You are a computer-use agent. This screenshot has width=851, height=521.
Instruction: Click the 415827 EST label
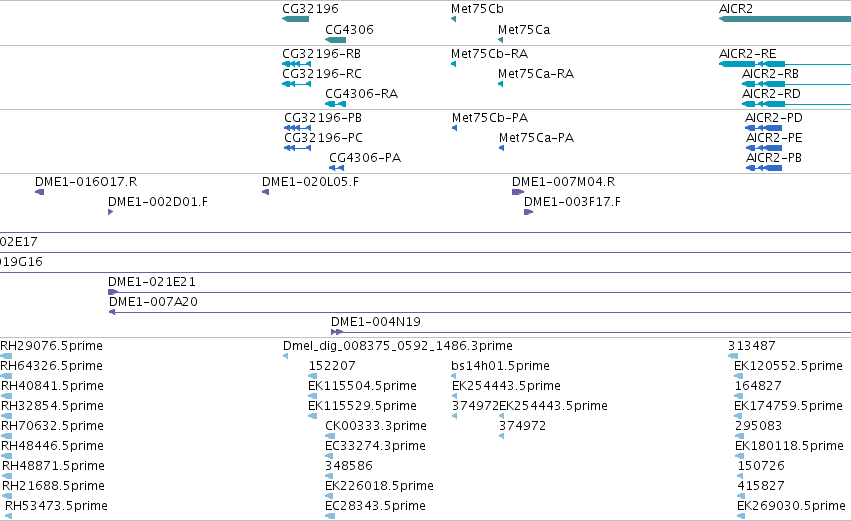click(x=760, y=486)
